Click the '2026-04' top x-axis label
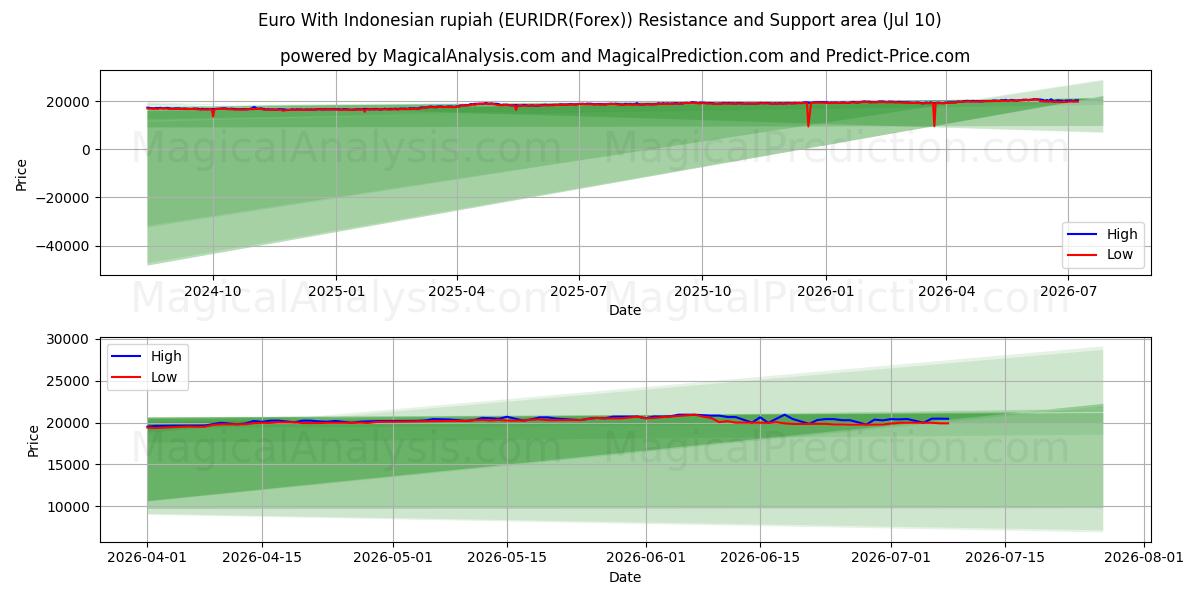This screenshot has height=600, width=1200. (x=947, y=291)
